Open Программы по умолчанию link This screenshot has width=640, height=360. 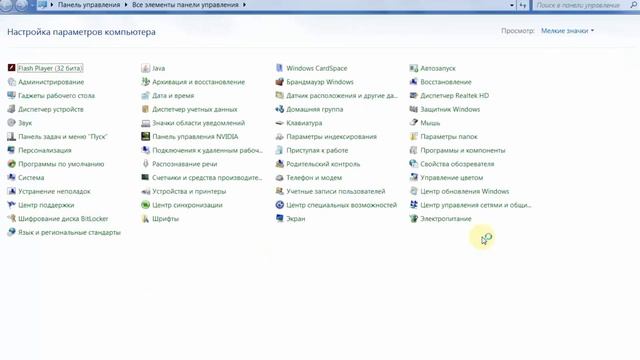pos(61,164)
